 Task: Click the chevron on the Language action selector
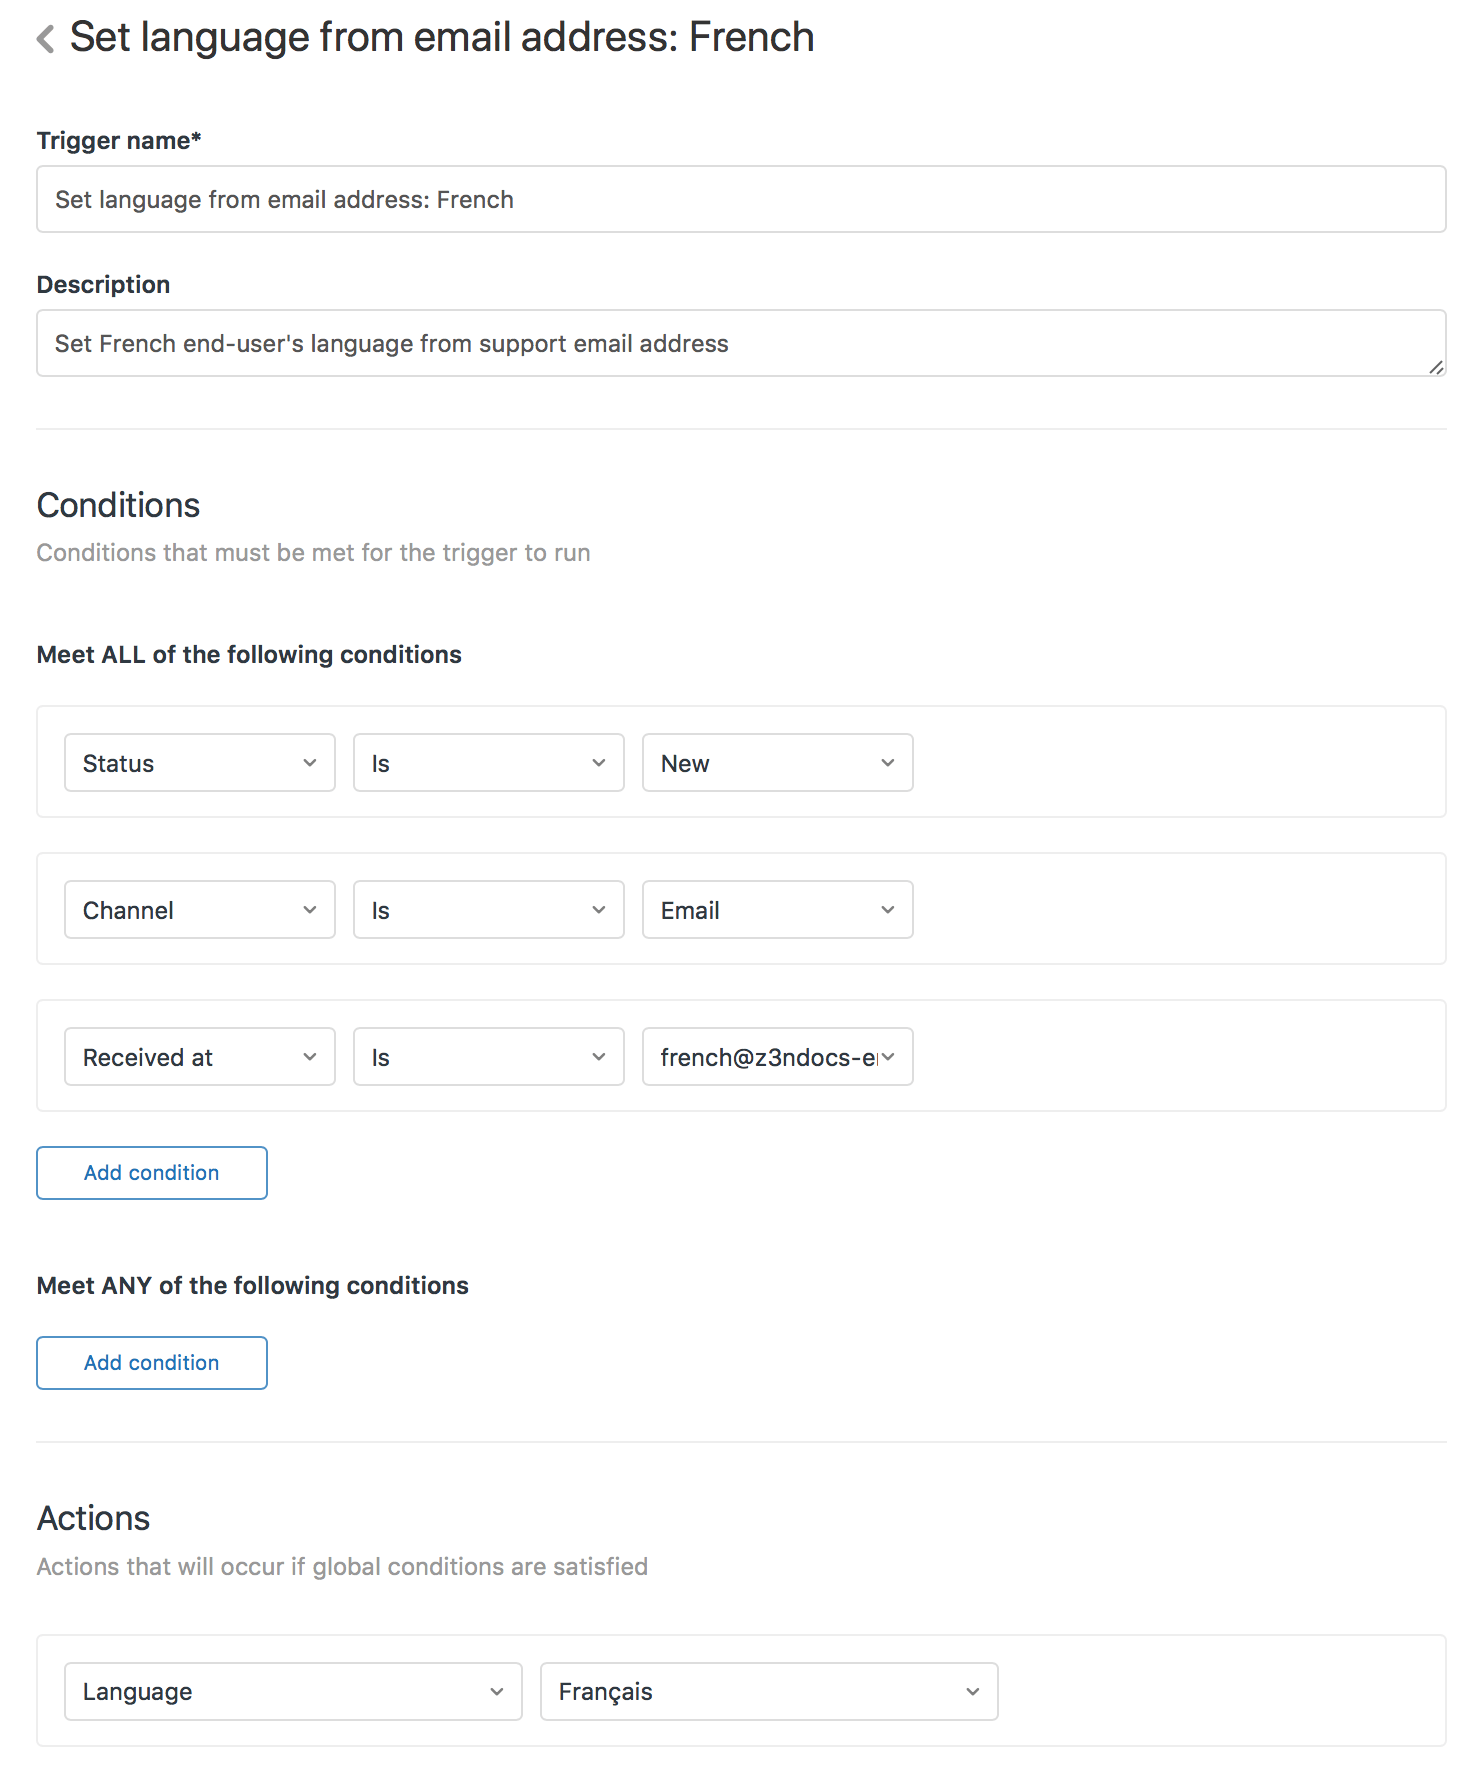(x=497, y=1691)
